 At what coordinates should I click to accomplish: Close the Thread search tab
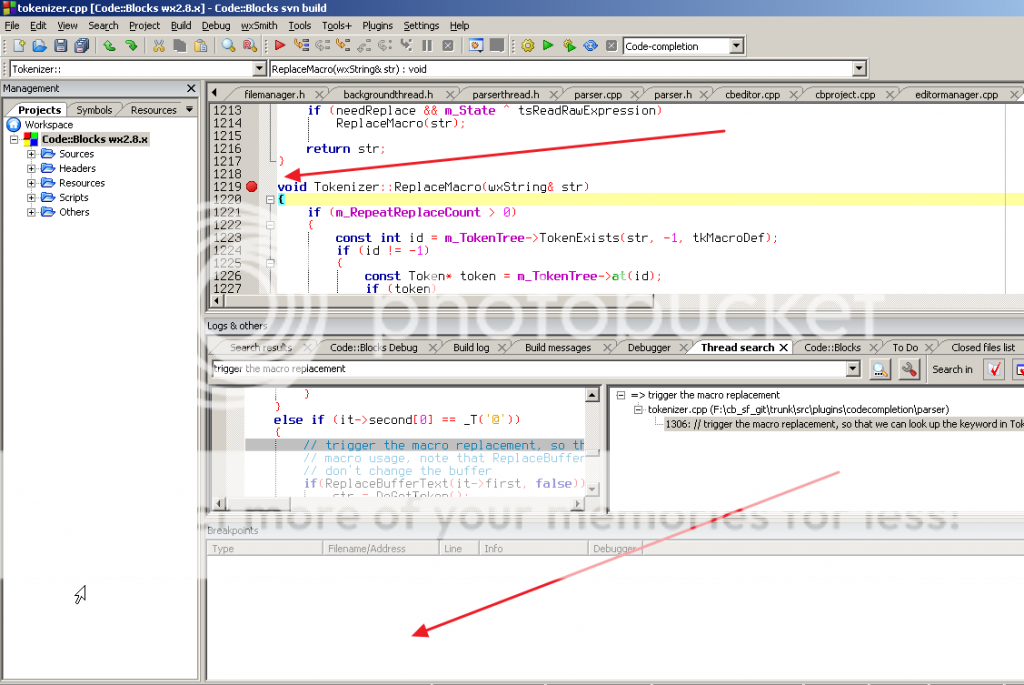click(x=784, y=347)
